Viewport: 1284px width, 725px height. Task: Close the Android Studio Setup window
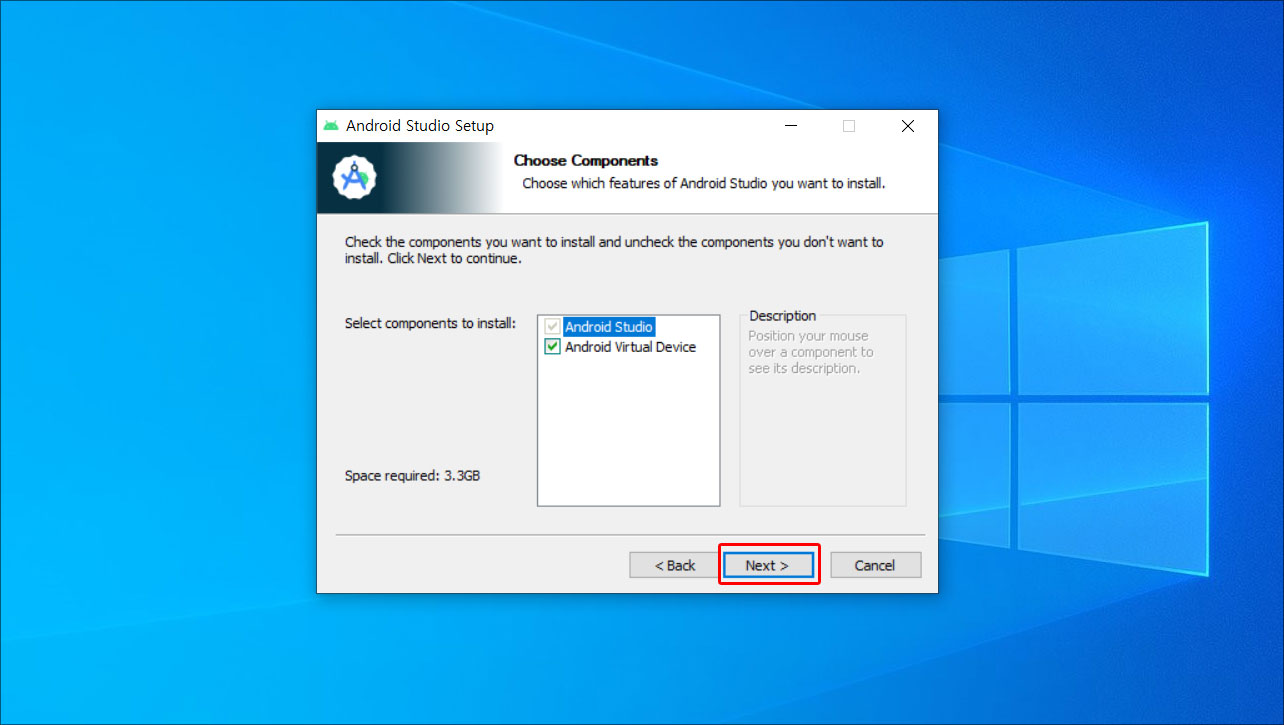[907, 126]
